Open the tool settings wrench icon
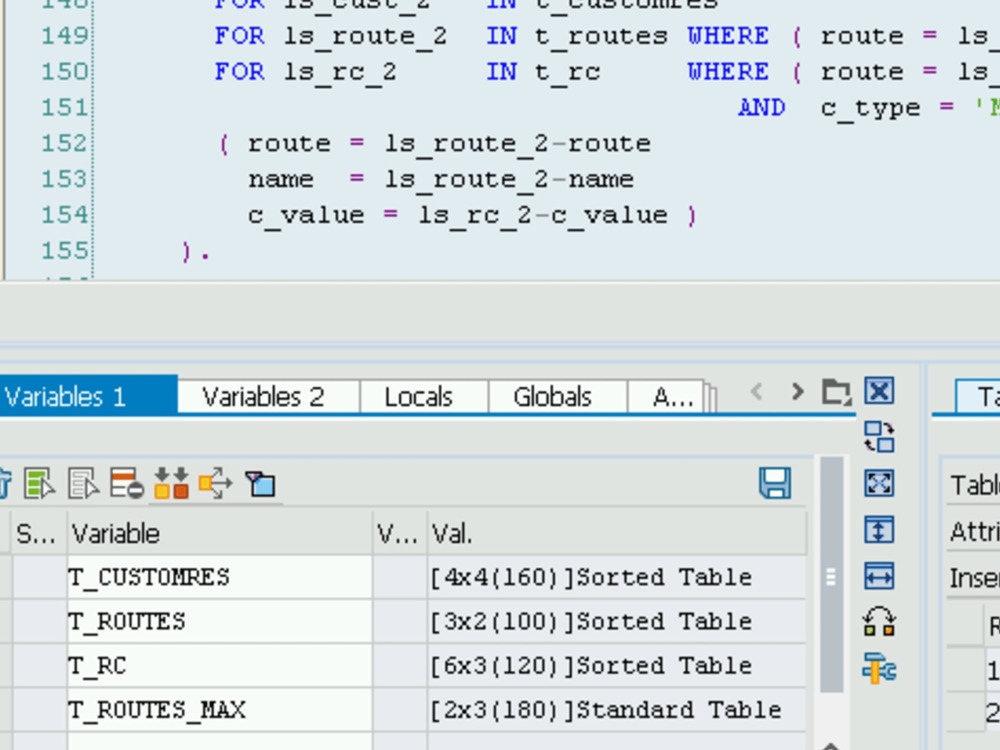The width and height of the screenshot is (1000, 750). [x=879, y=668]
